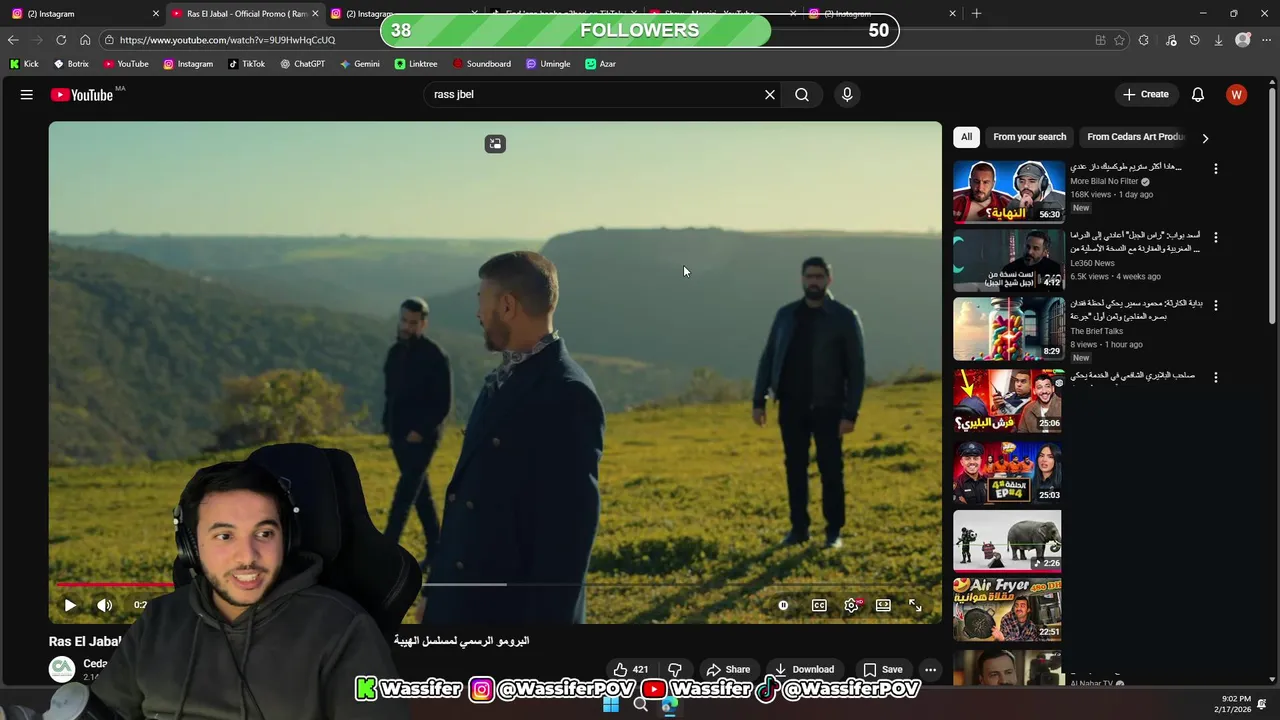
Task: Open the 25:06 suggested video thumbnail
Action: pyautogui.click(x=1009, y=400)
